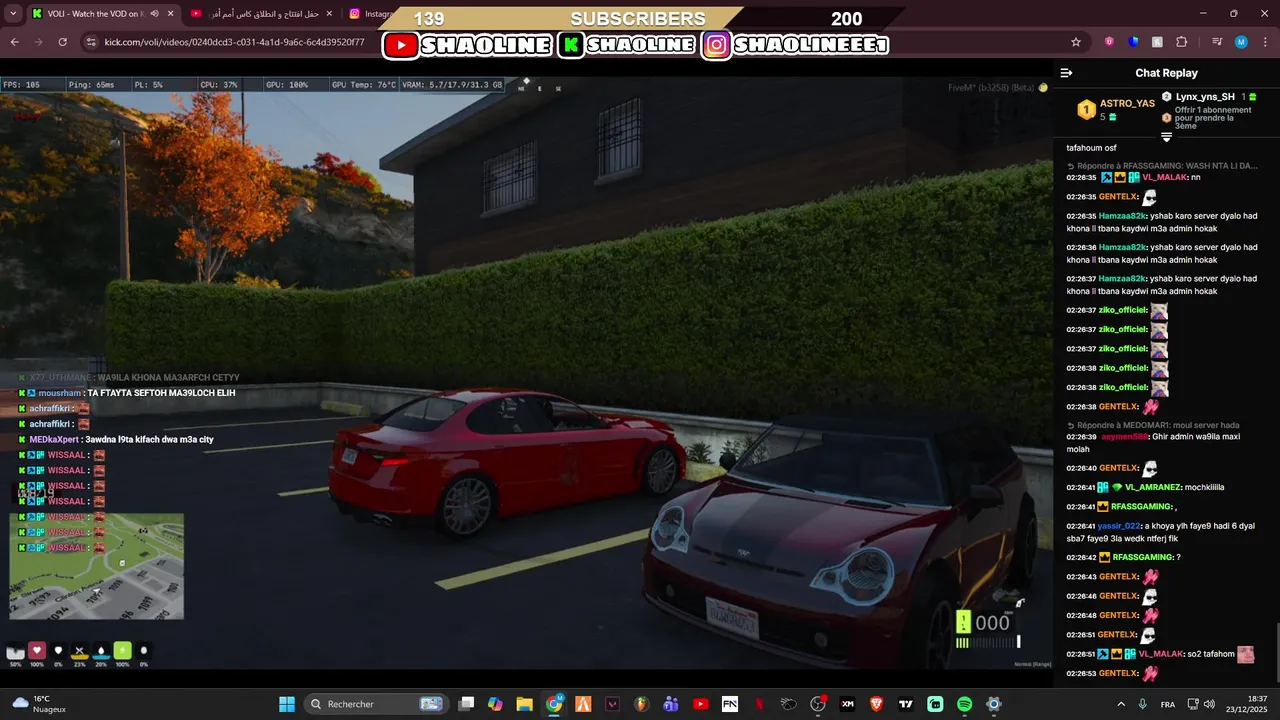Open the weather widget showing 16°C Nuageux
This screenshot has height=720, width=1280.
tap(38, 704)
